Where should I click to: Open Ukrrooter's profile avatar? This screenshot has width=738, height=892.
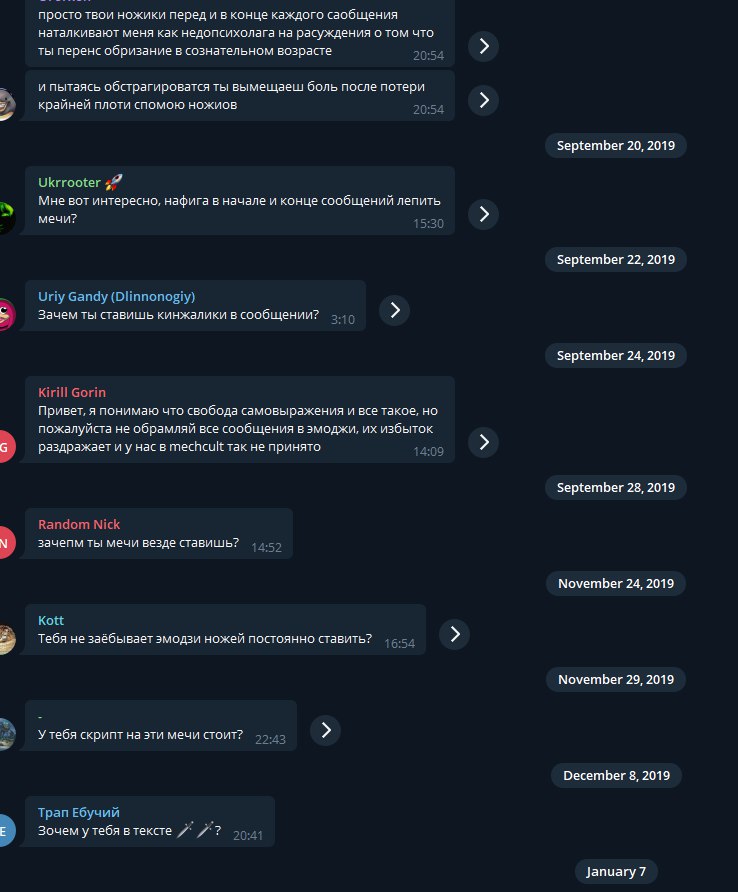click(x=6, y=218)
